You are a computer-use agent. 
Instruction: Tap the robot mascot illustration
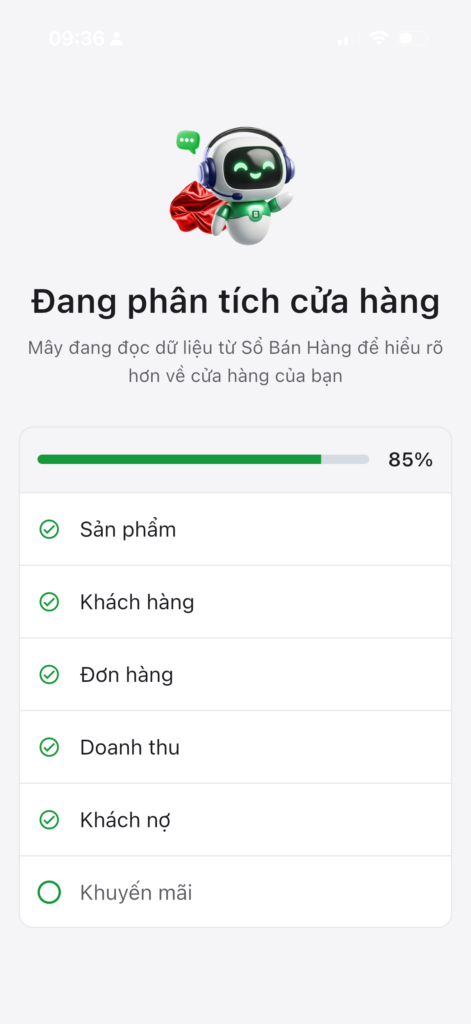[235, 187]
